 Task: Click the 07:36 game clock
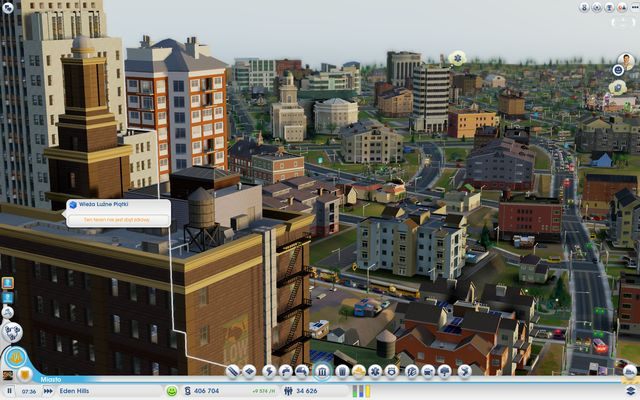click(x=29, y=391)
